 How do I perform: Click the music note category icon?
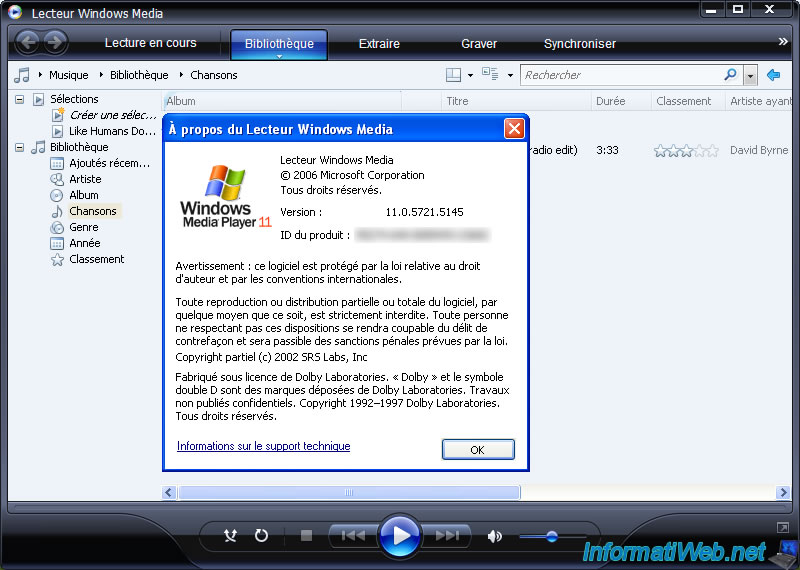[x=22, y=75]
